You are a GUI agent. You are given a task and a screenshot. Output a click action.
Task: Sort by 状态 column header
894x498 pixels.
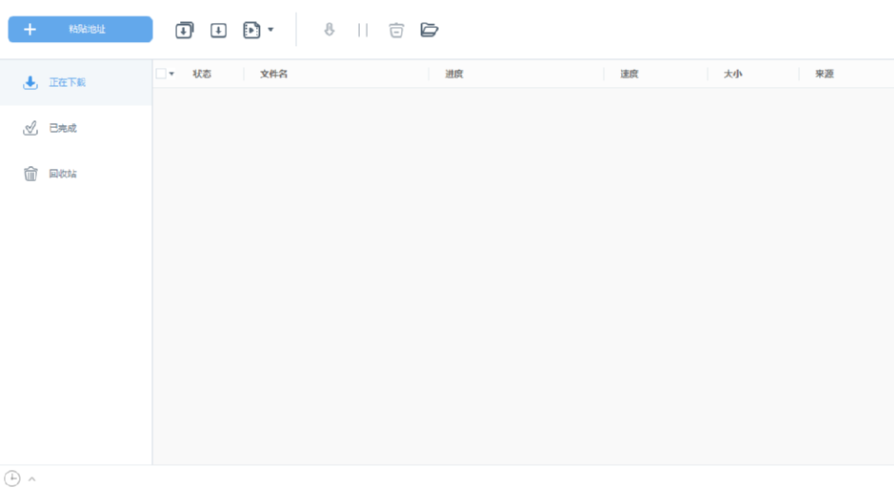click(202, 74)
